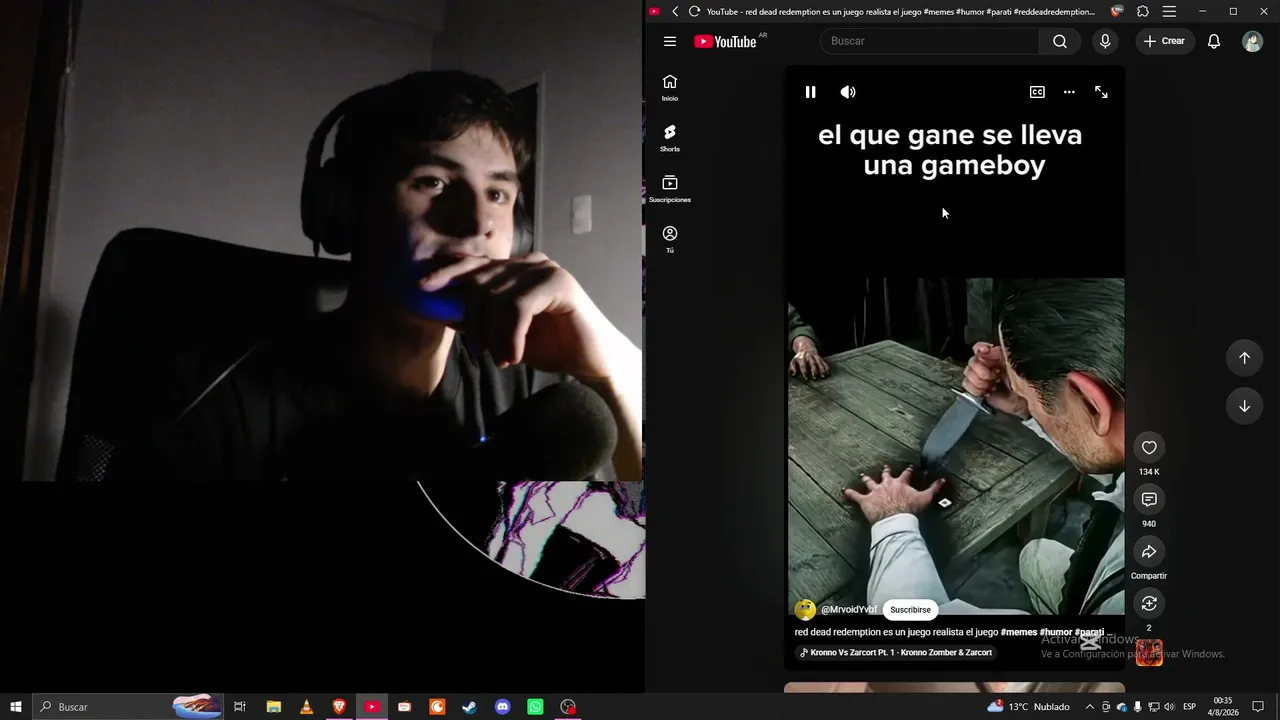Mute the Short's audio
Image resolution: width=1280 pixels, height=720 pixels.
point(848,92)
